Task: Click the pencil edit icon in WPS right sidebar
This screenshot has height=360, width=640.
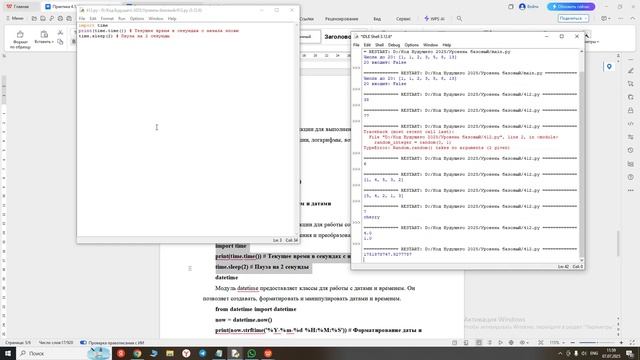Action: click(631, 71)
